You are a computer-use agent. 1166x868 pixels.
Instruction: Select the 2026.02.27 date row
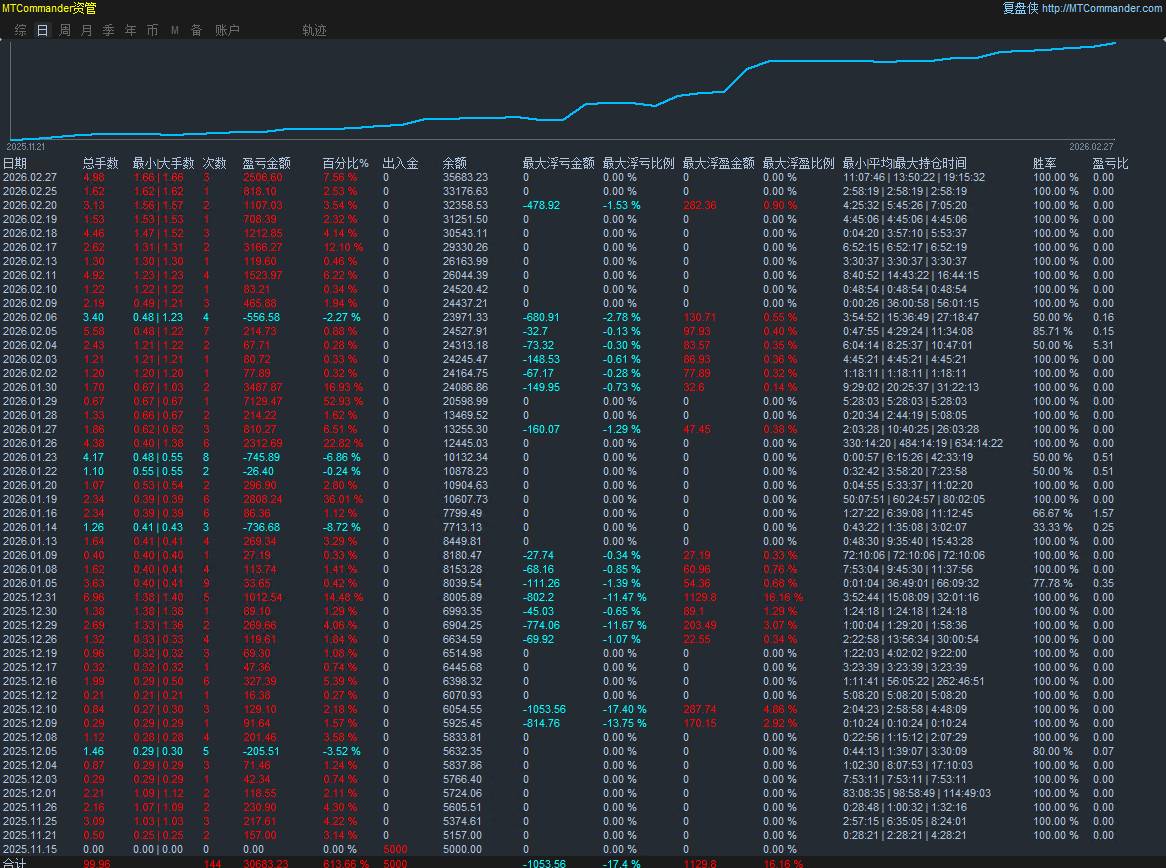[x=29, y=177]
